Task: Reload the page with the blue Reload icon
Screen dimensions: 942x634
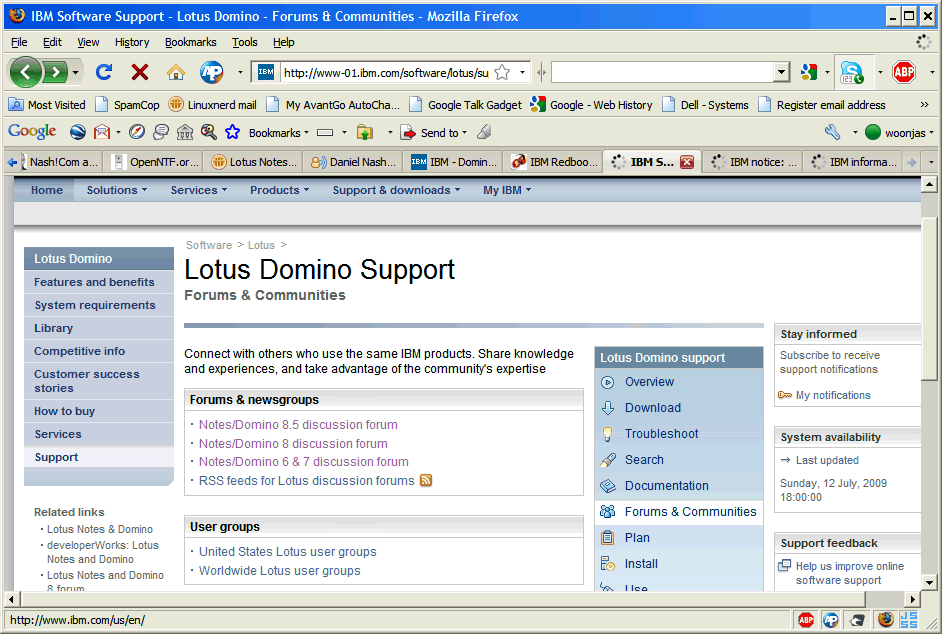Action: 104,73
